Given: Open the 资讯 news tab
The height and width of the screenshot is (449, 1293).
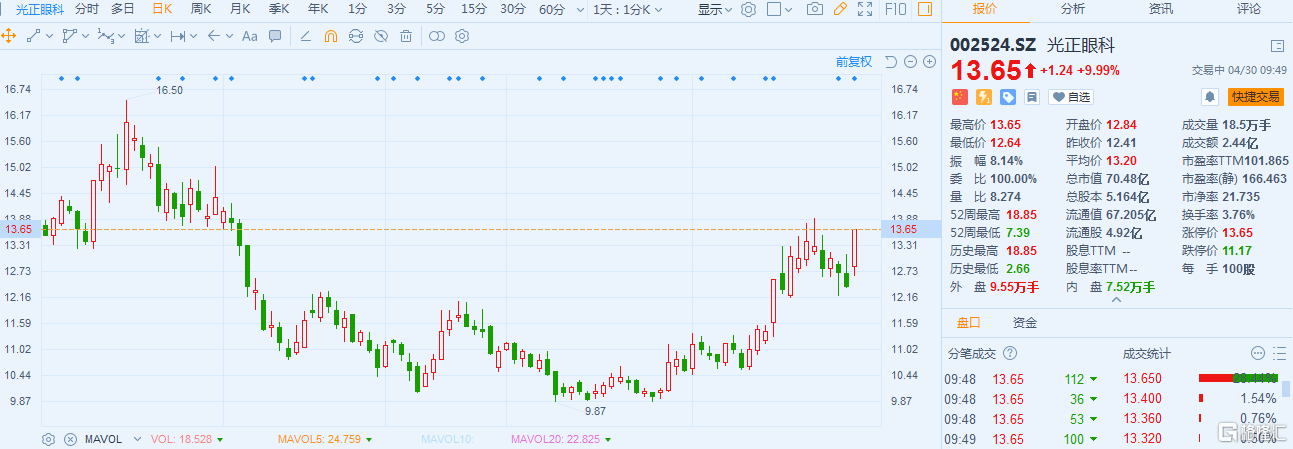Looking at the screenshot, I should [x=1160, y=8].
